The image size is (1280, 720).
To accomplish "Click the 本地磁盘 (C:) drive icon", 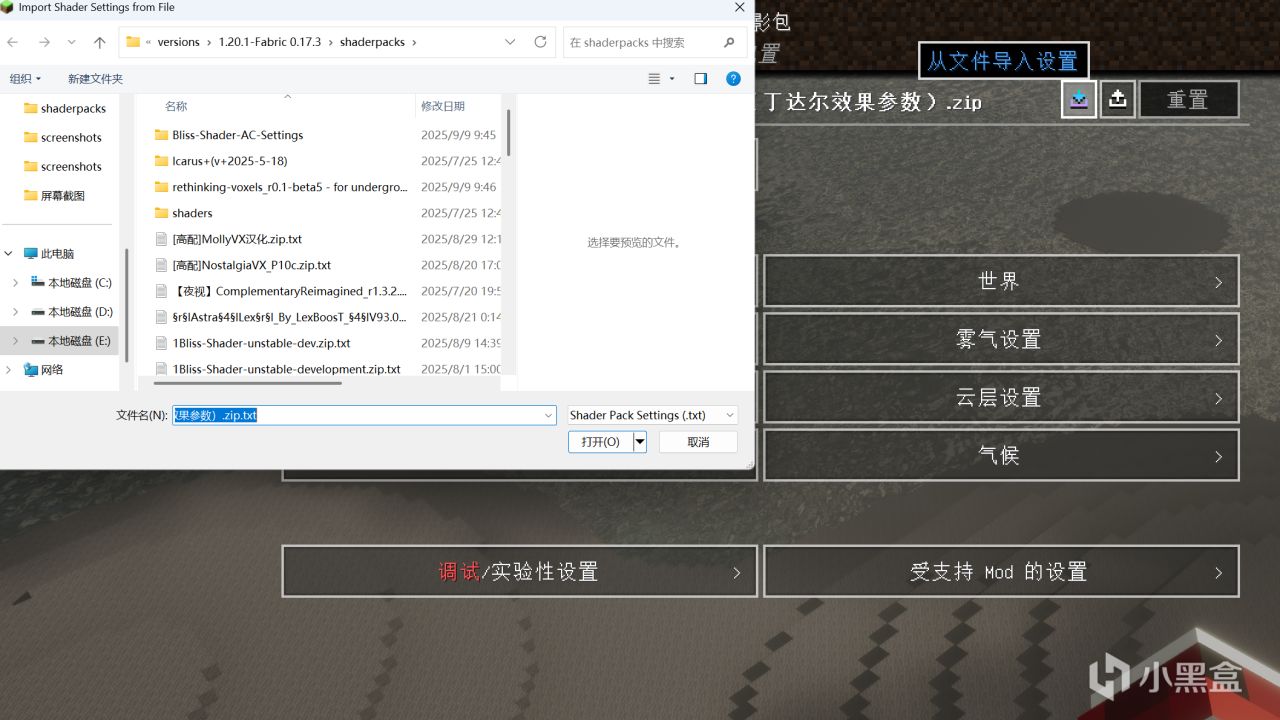I will 38,283.
